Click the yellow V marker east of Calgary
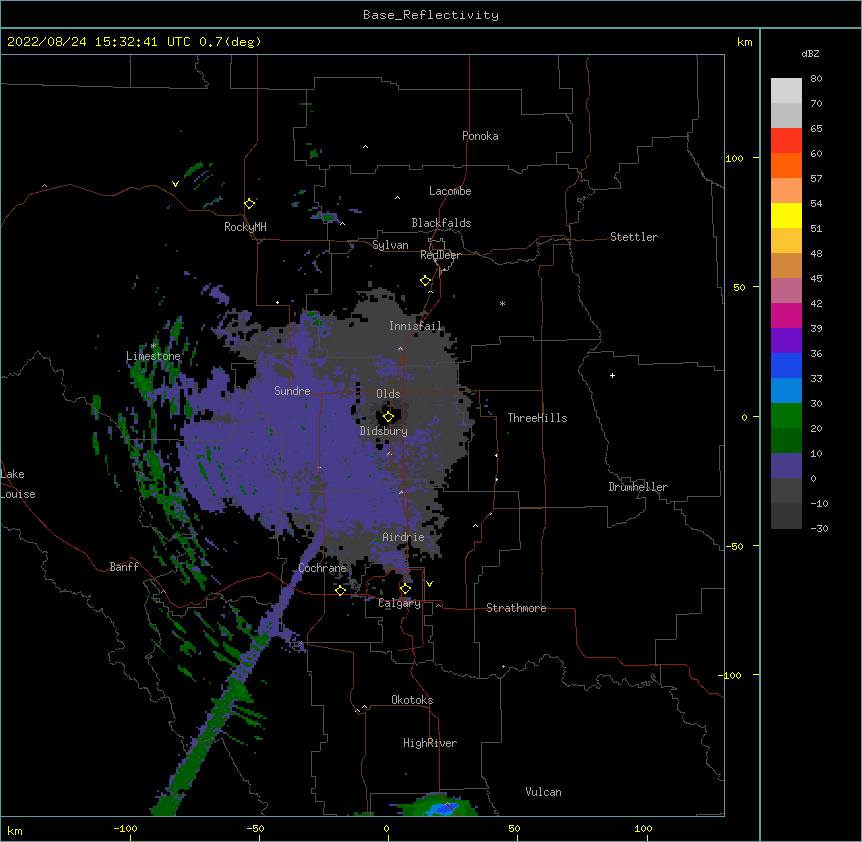Screen dimensions: 862x842 pos(429,584)
